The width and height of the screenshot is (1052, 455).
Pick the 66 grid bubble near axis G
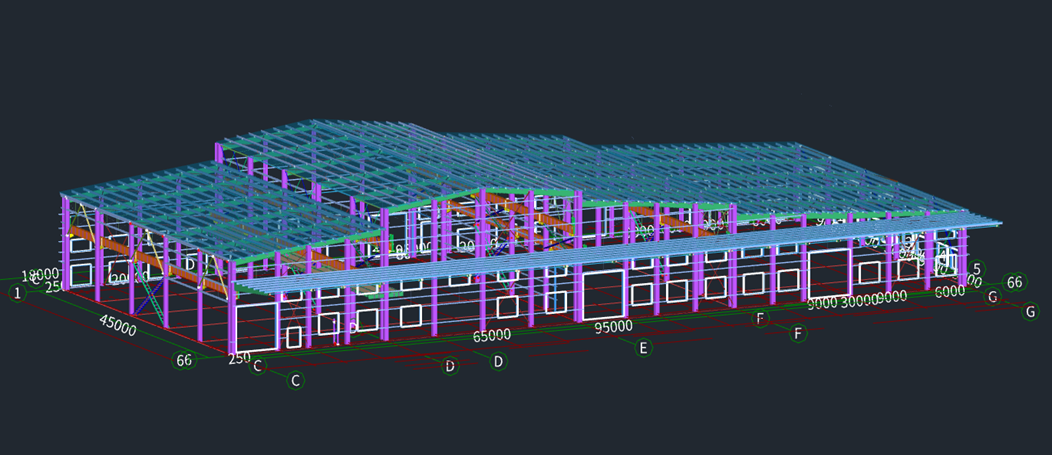(1014, 282)
